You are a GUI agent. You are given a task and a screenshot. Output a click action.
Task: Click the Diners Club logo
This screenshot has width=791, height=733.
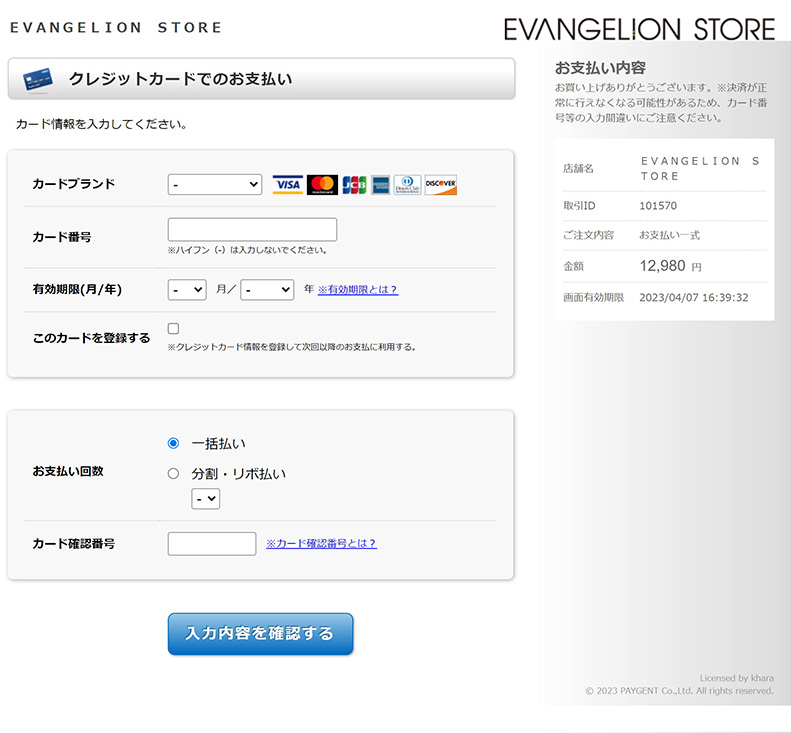pyautogui.click(x=407, y=185)
